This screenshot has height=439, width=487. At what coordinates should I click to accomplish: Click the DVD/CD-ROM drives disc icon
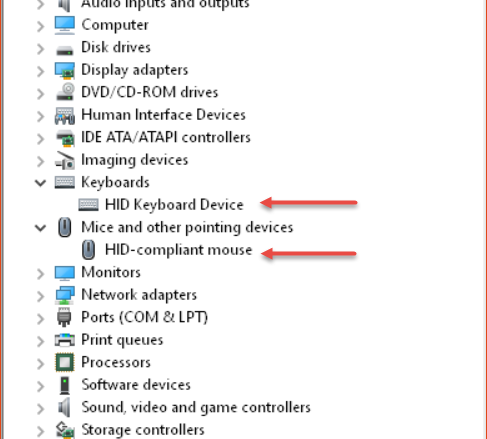(65, 93)
